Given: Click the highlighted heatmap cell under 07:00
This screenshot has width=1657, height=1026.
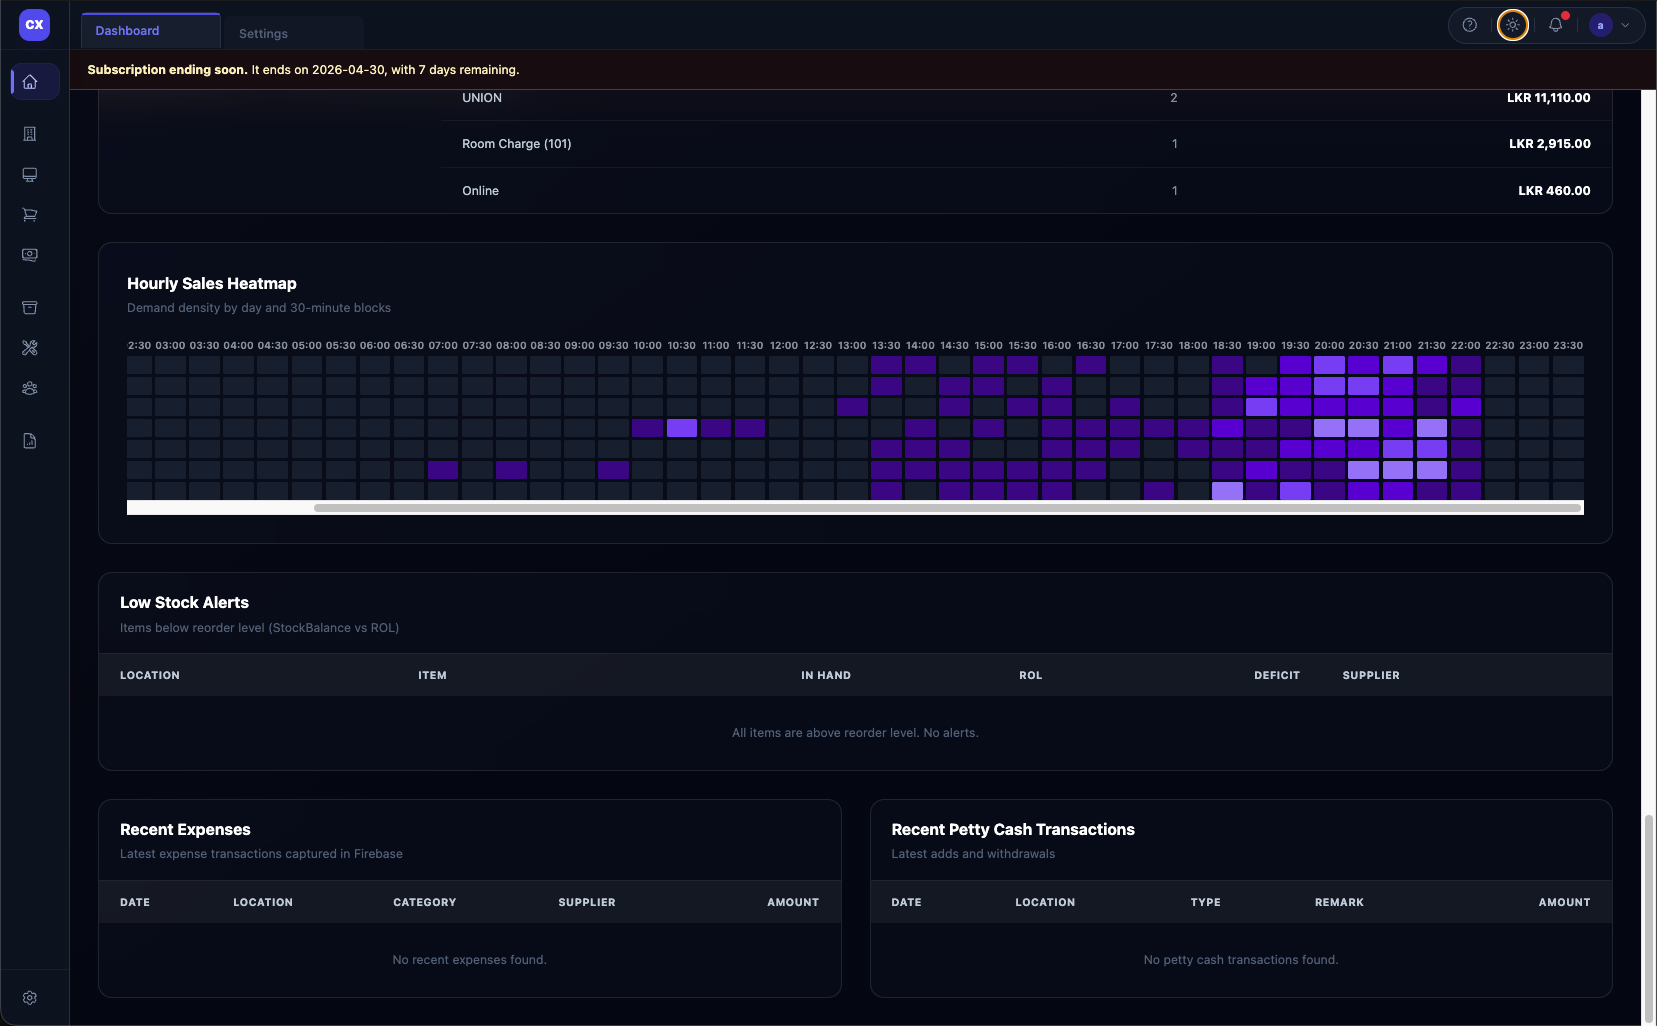Looking at the screenshot, I should click(443, 470).
